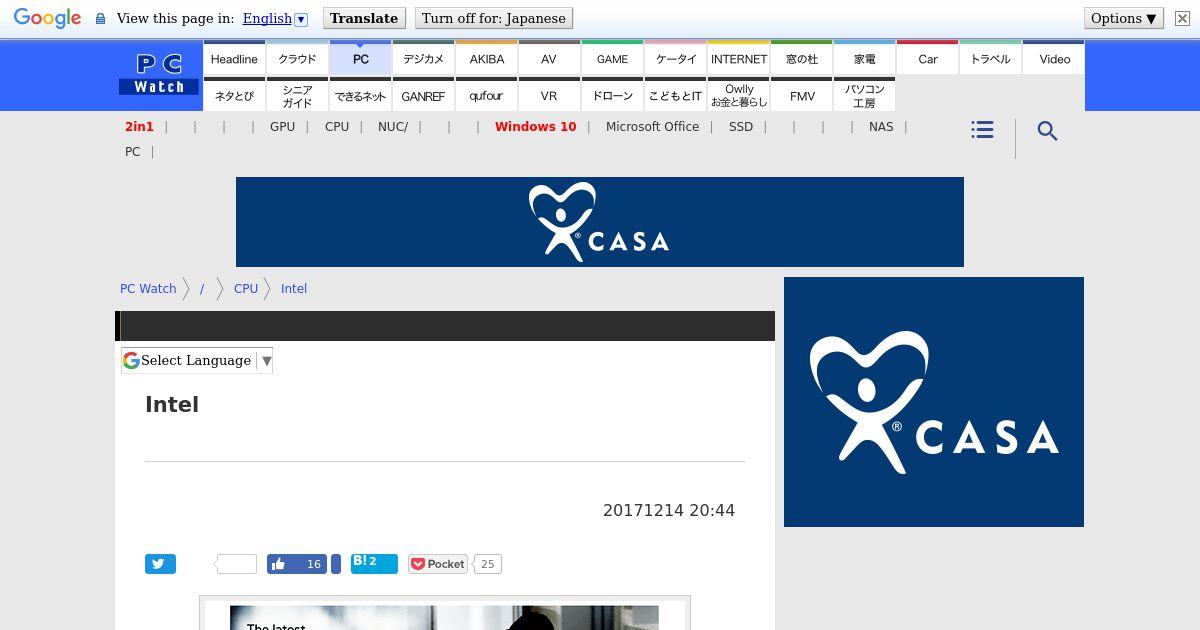Open the クラウド tab

click(x=297, y=58)
